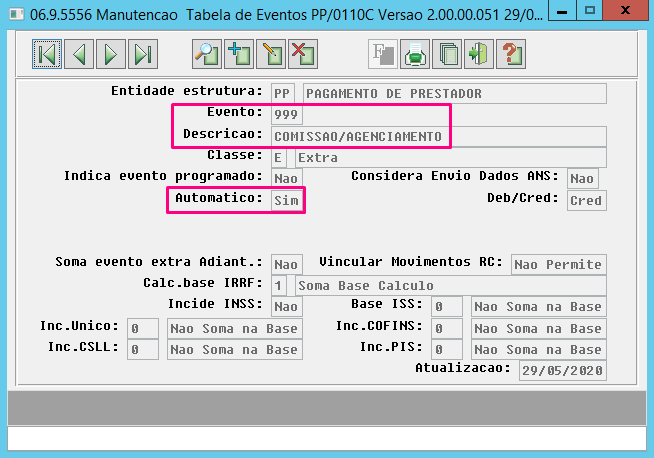Image resolution: width=654 pixels, height=458 pixels.
Task: Click Inc.Unico Nao Soma na Base field
Action: pyautogui.click(x=235, y=329)
